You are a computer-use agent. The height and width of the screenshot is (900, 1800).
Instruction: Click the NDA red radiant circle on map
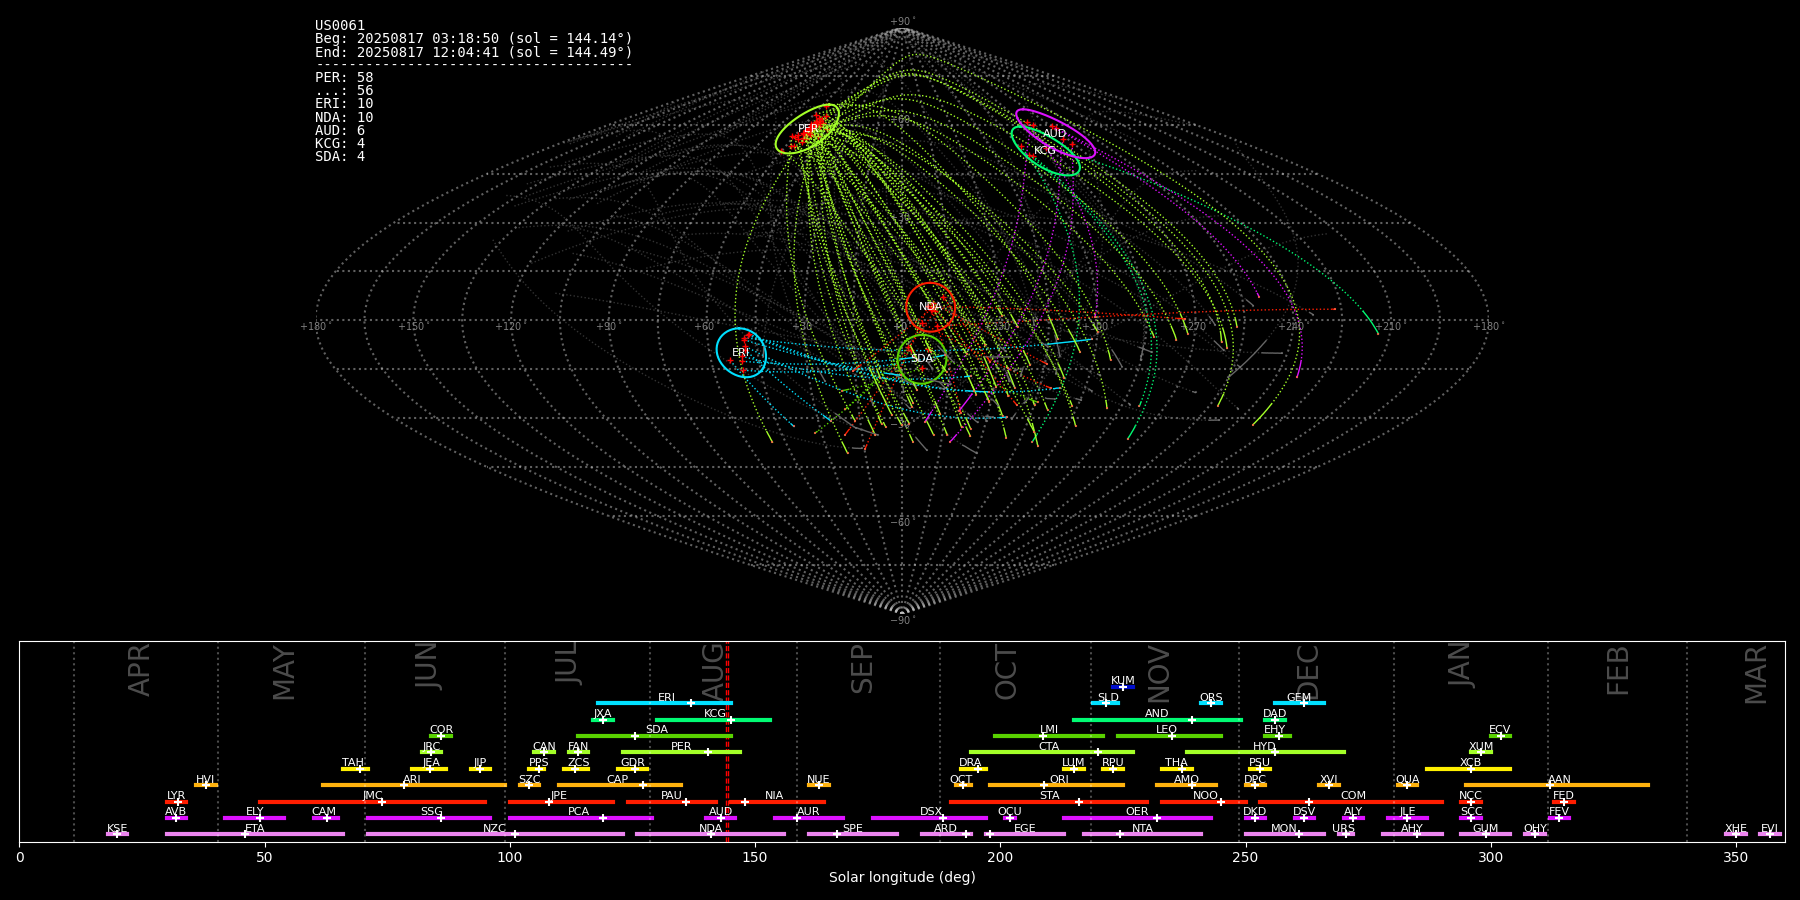(x=930, y=307)
